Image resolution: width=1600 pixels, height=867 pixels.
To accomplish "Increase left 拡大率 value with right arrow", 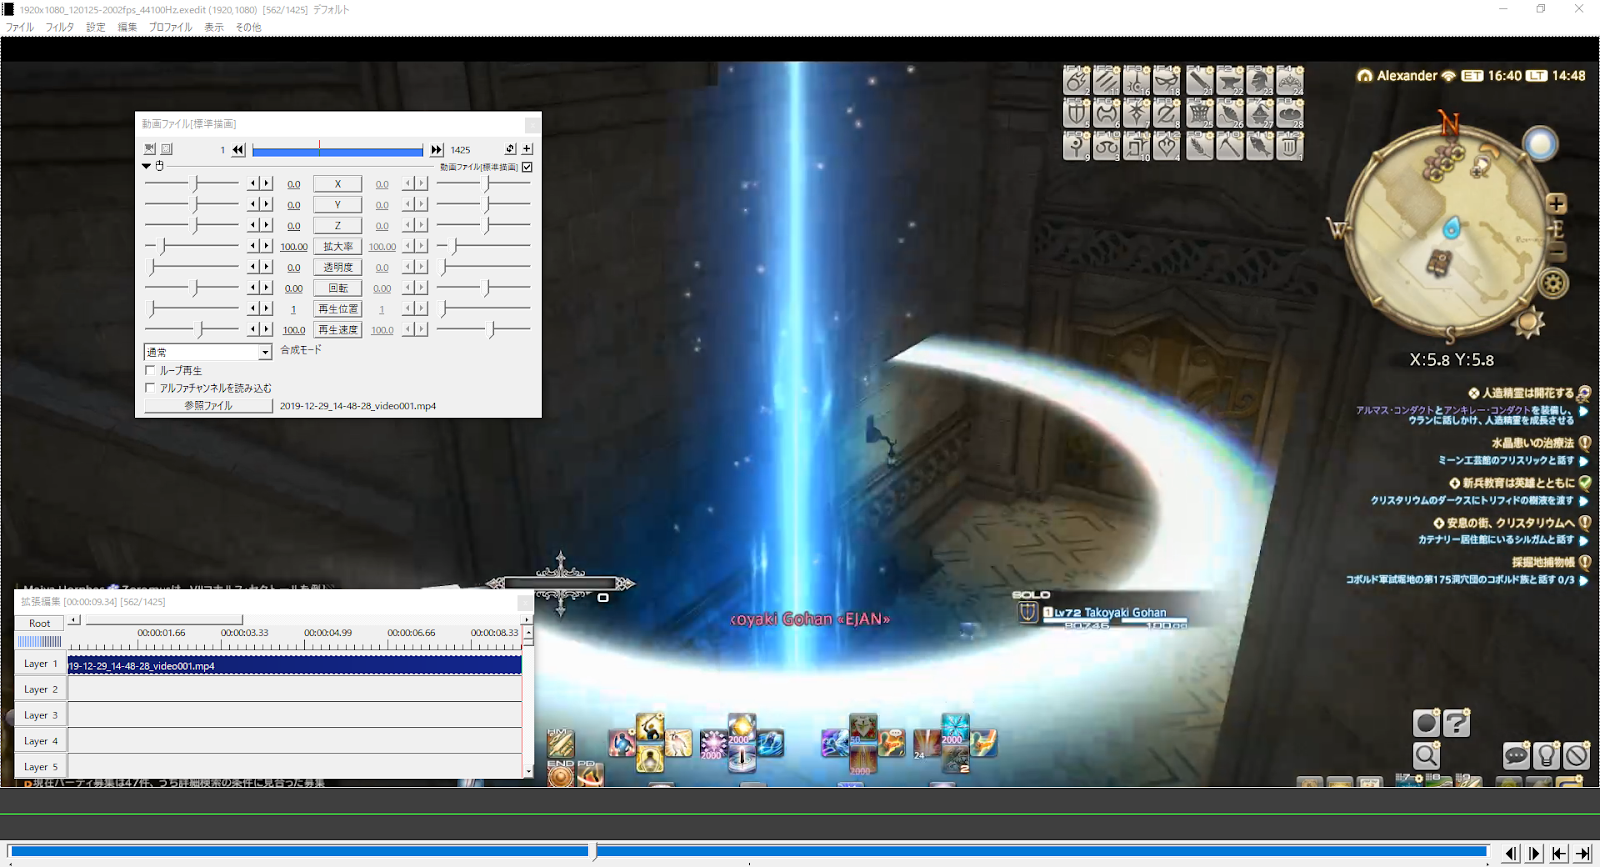I will 266,246.
